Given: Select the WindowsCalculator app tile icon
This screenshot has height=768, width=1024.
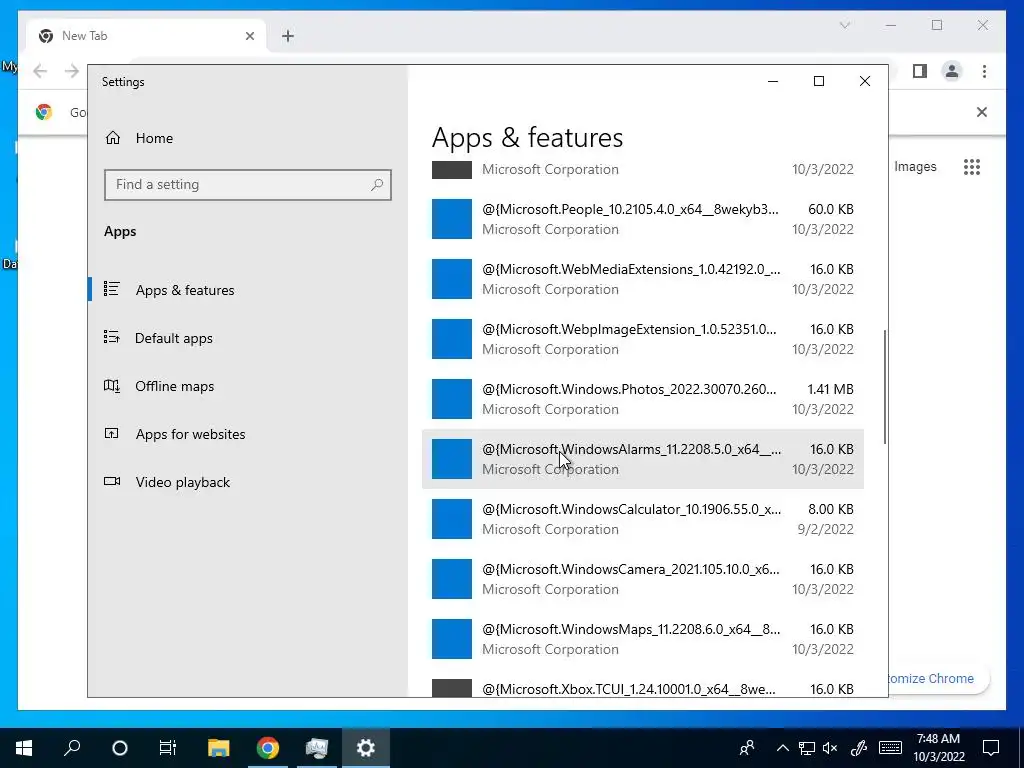Looking at the screenshot, I should pos(452,519).
